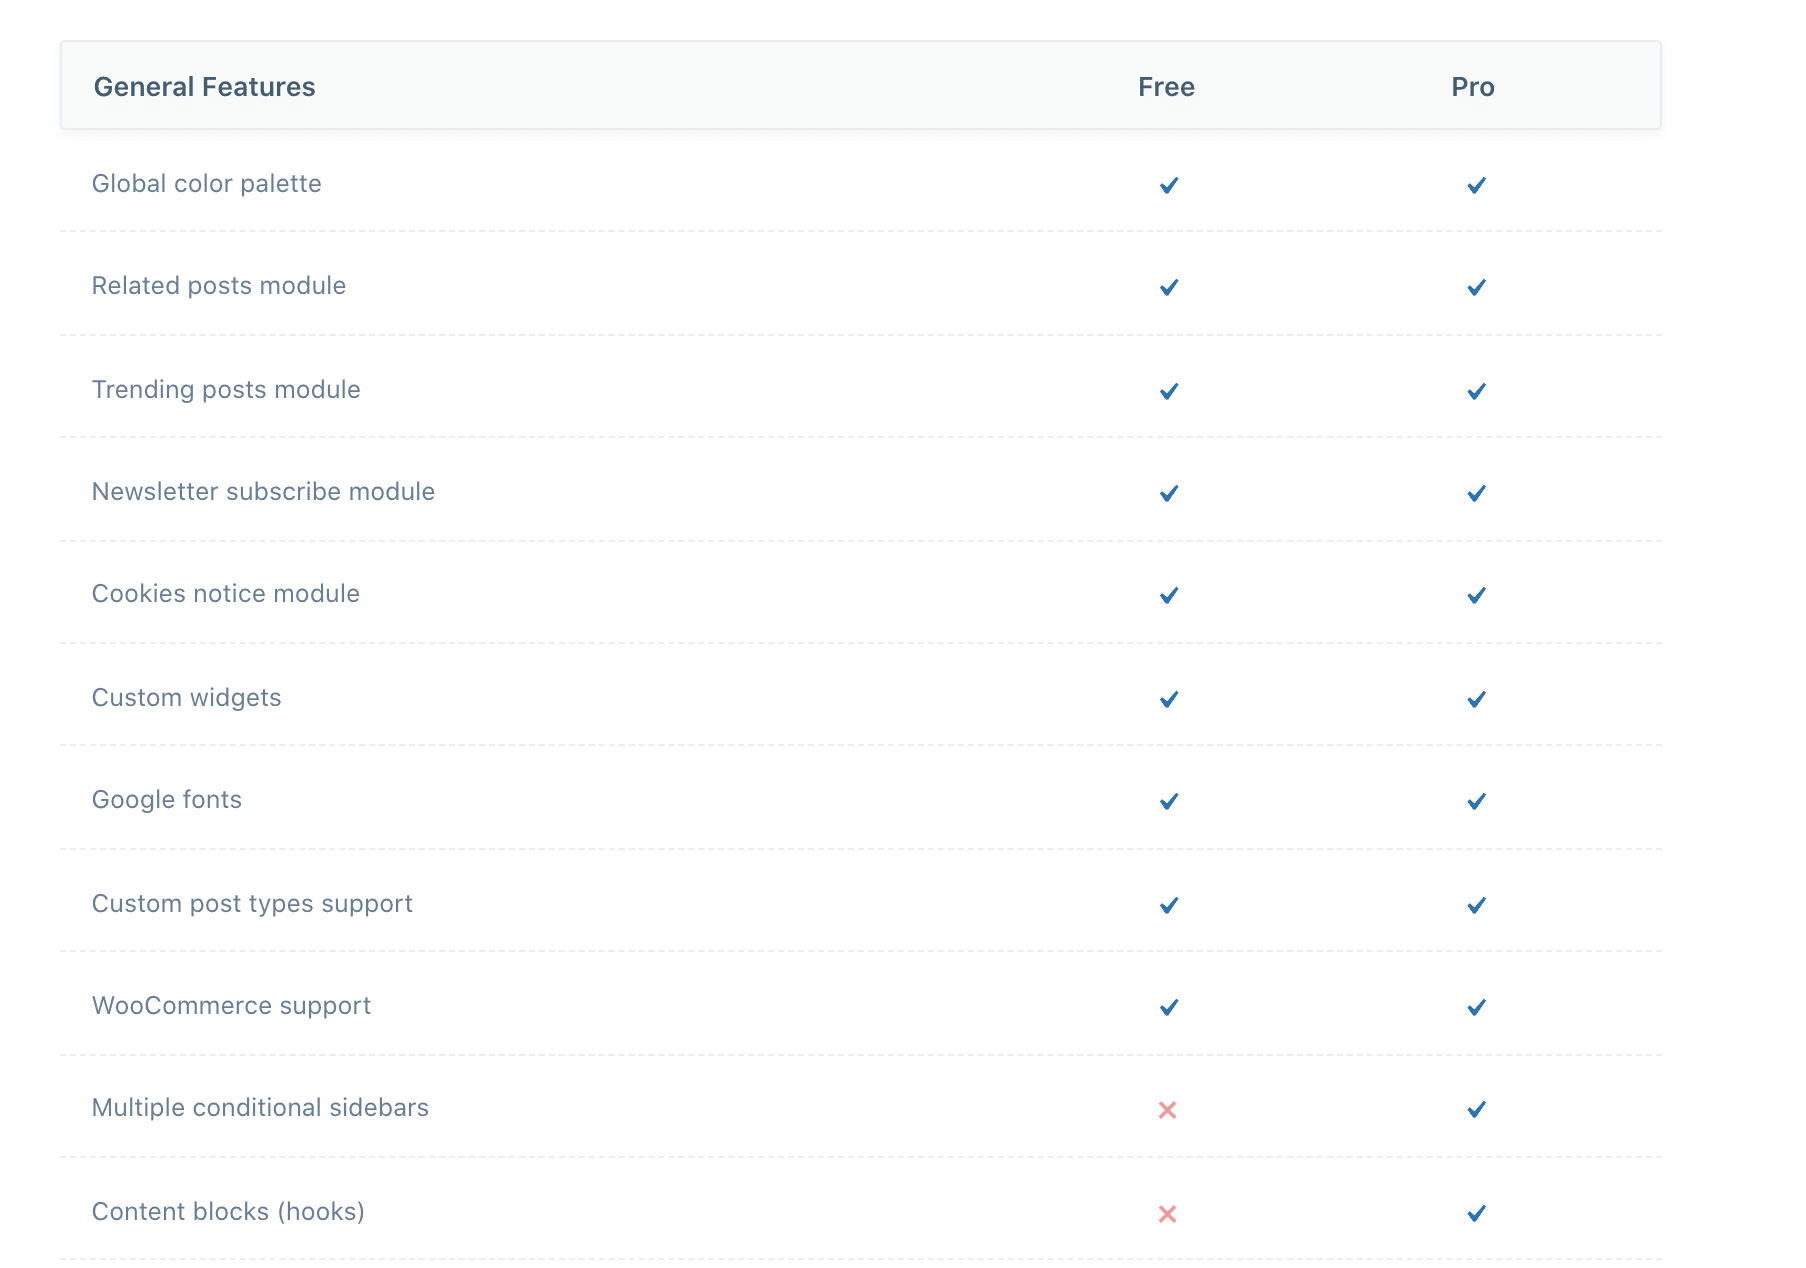
Task: Click the Free checkmark for Cookies notice module
Action: tap(1168, 595)
